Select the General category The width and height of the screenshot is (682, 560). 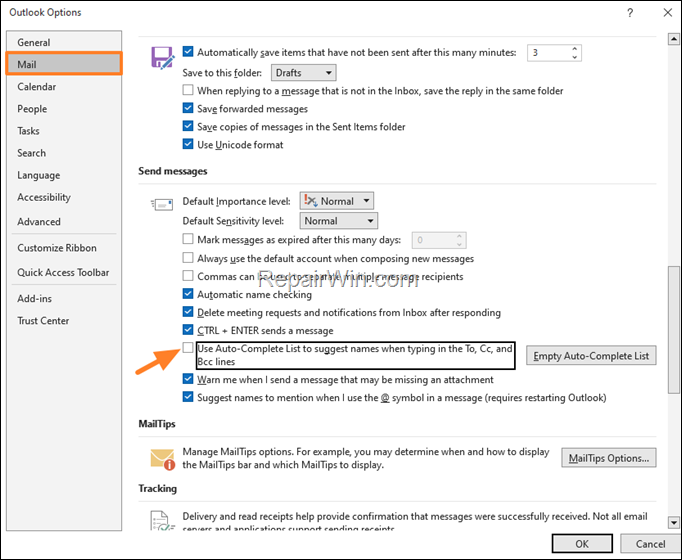[x=64, y=42]
